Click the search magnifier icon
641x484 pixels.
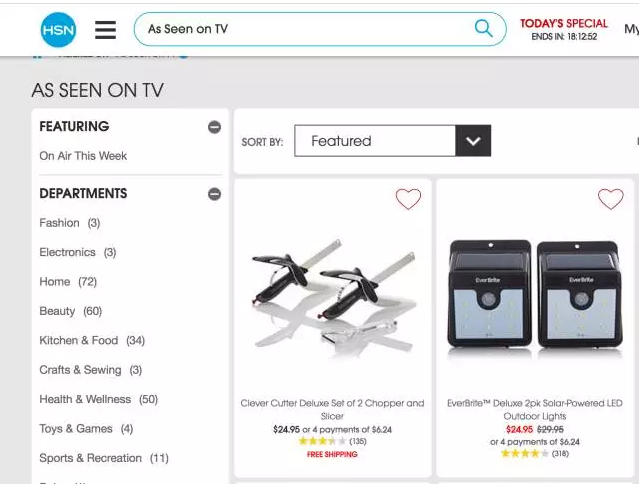[483, 29]
